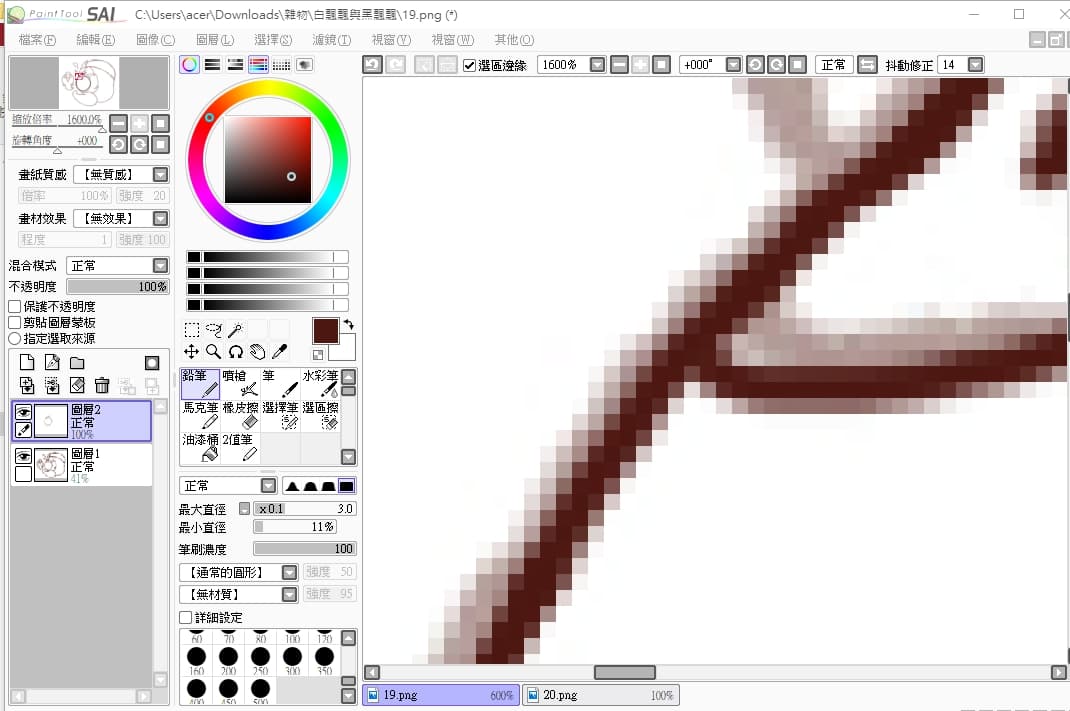Click the foreground dark brown color swatch
Screen dimensions: 1070x711
click(x=326, y=331)
